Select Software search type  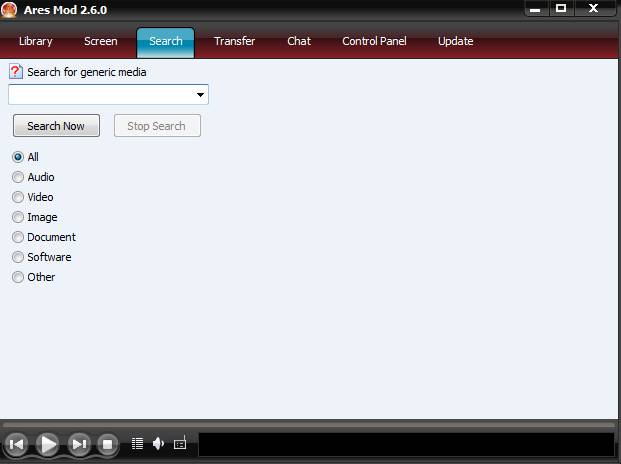(18, 257)
